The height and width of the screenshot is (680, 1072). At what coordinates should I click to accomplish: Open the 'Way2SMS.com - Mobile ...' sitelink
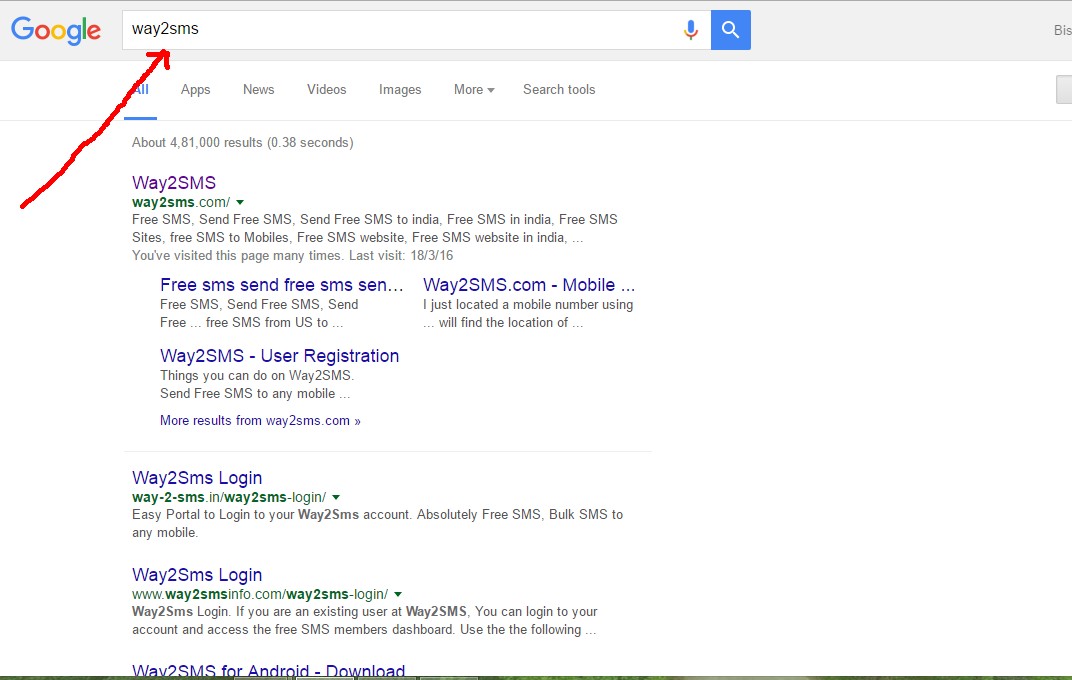(529, 284)
